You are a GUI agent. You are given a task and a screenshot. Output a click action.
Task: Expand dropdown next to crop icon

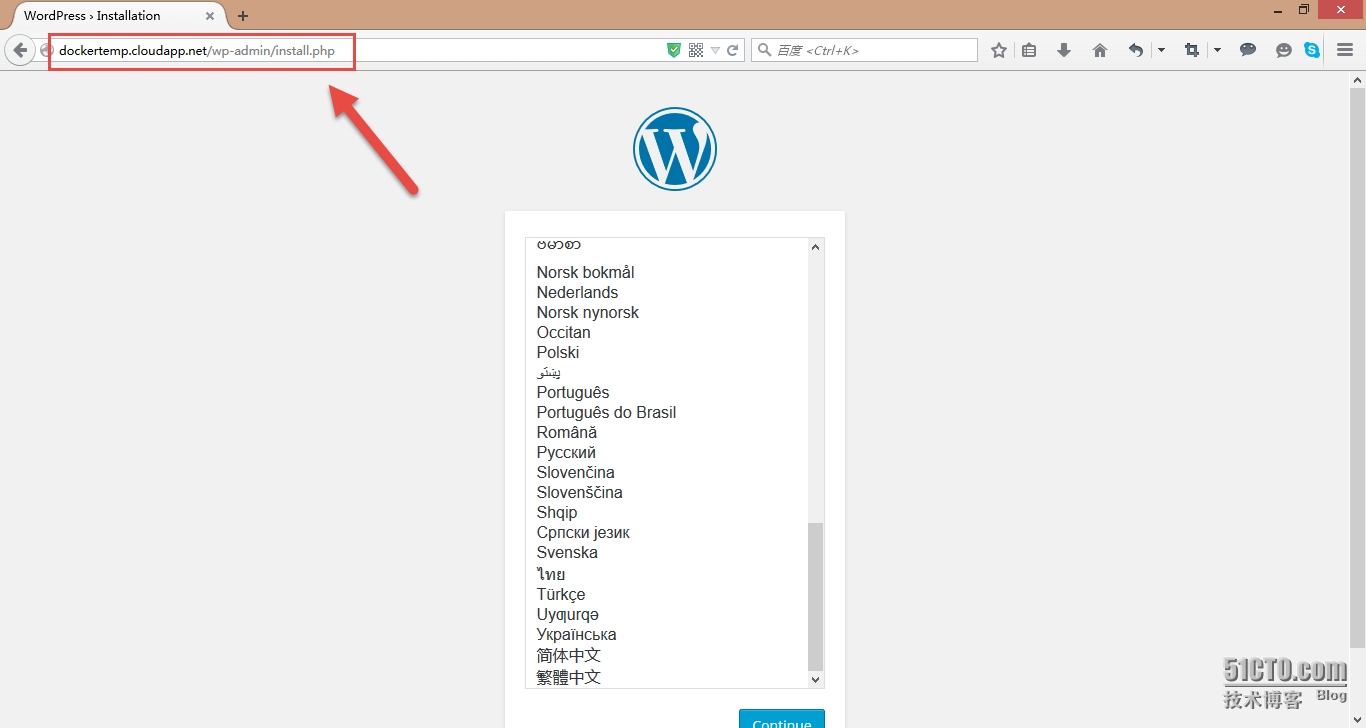pos(1217,50)
